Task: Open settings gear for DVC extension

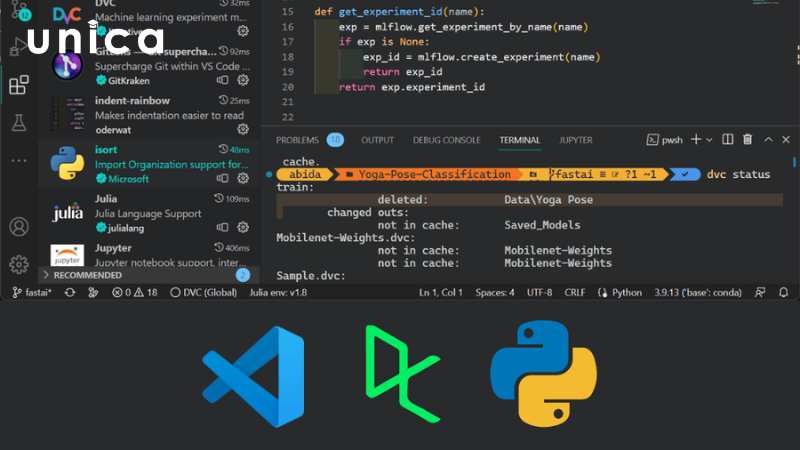Action: point(243,31)
